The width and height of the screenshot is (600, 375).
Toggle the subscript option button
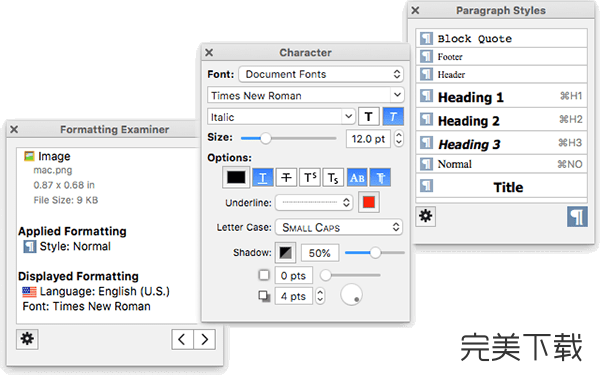[x=333, y=178]
